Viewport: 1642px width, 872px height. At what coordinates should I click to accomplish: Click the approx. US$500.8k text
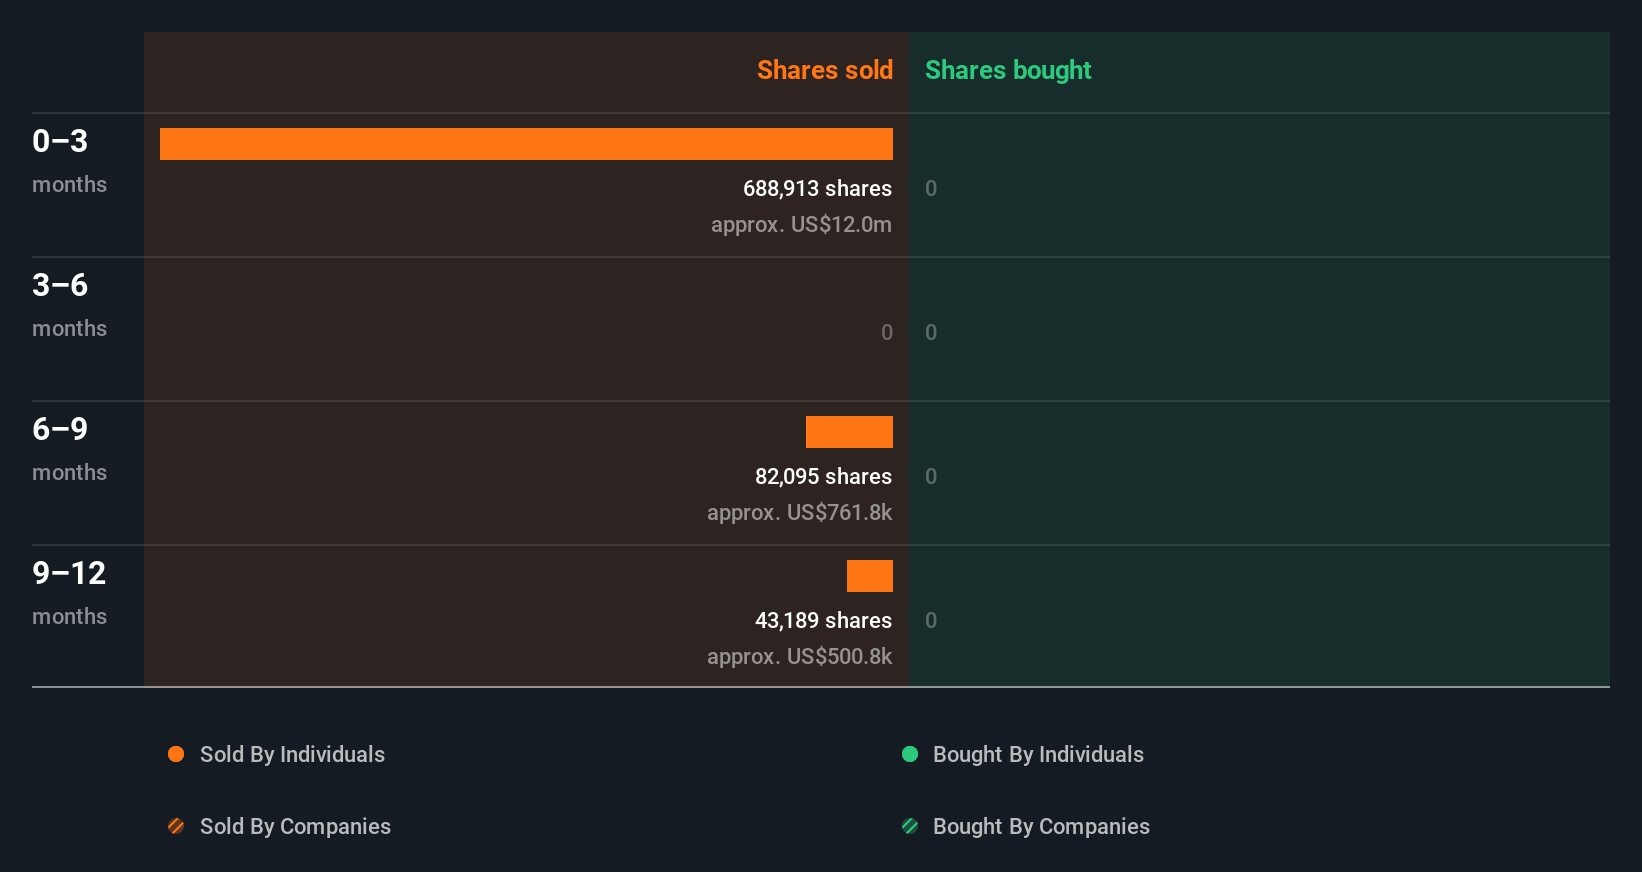(x=799, y=656)
